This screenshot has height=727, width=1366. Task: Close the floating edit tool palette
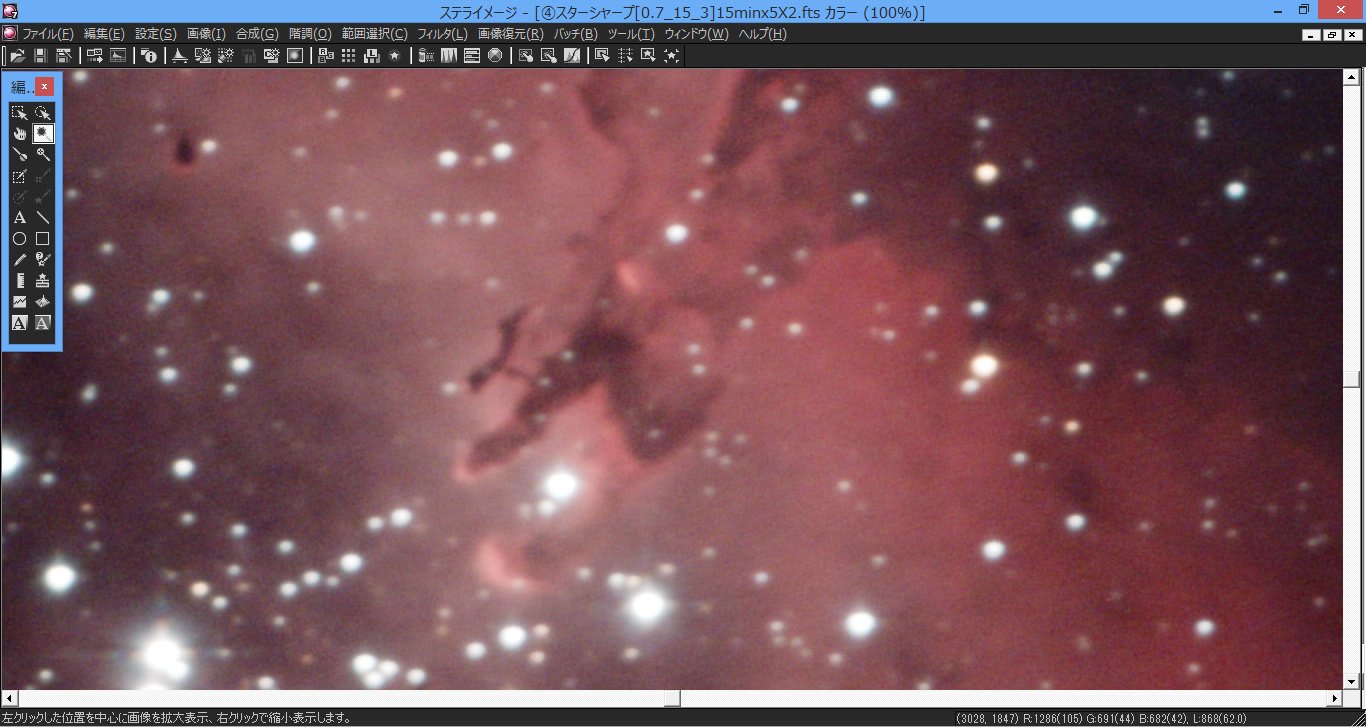44,87
